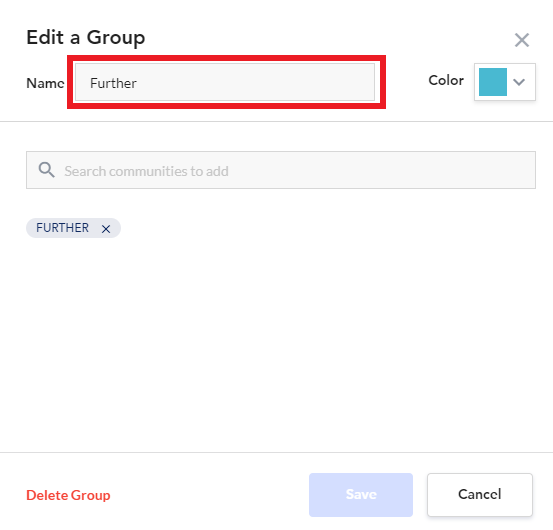
Task: Click the Edit a Group heading
Action: 86,37
